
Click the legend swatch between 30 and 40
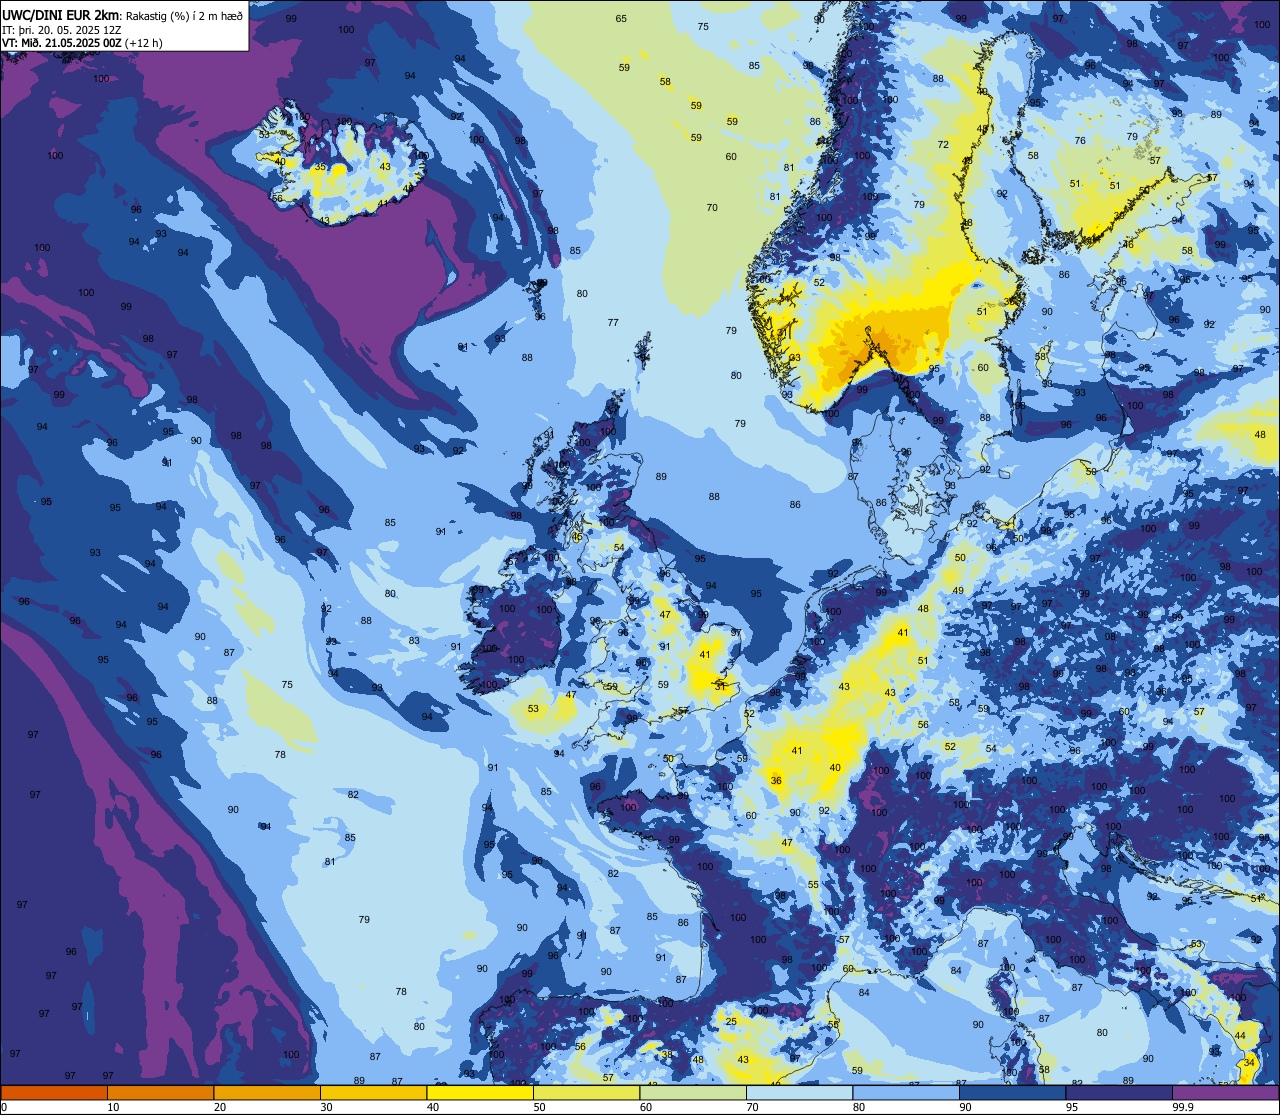(373, 1092)
